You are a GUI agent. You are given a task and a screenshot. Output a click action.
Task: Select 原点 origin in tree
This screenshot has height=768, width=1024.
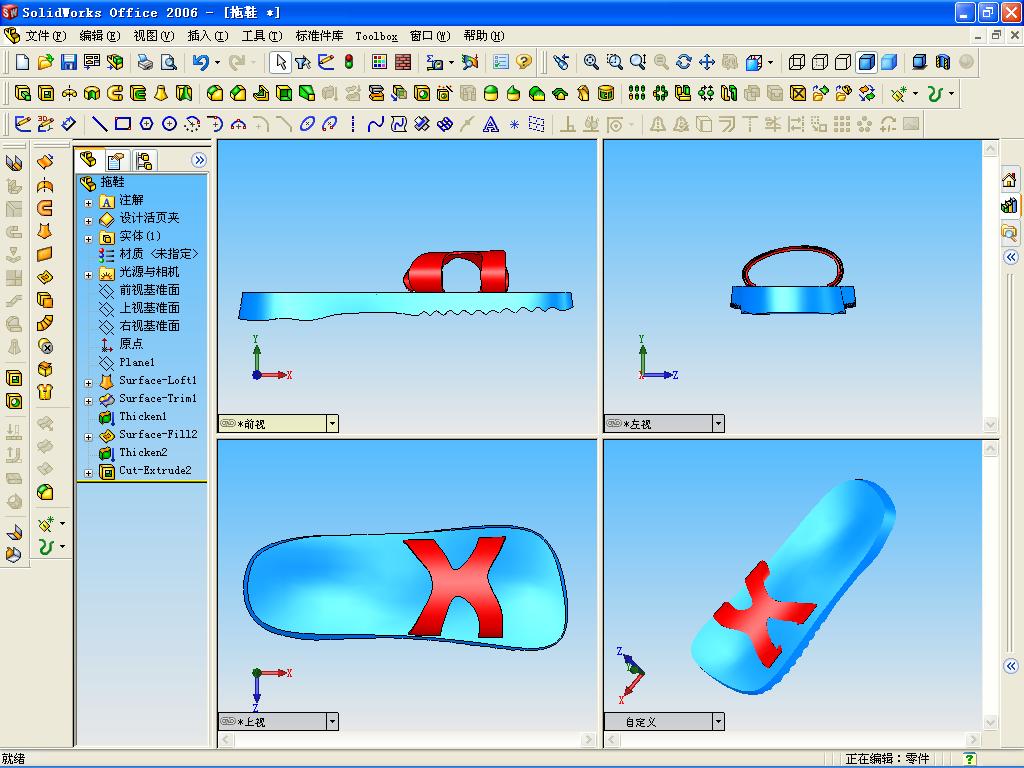[x=131, y=344]
